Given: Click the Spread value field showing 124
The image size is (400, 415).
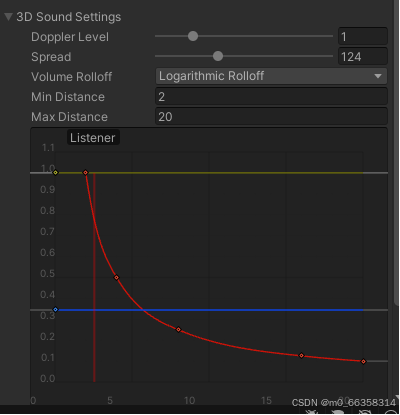Looking at the screenshot, I should (363, 56).
